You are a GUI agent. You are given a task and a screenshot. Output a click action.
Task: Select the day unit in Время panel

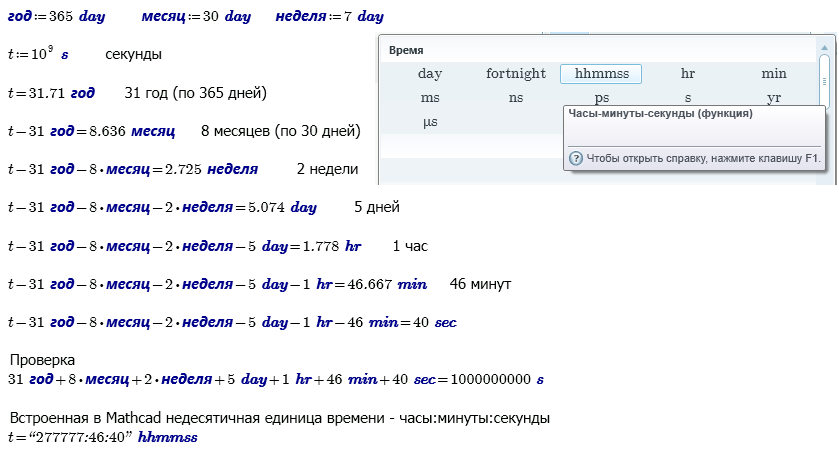click(x=430, y=73)
